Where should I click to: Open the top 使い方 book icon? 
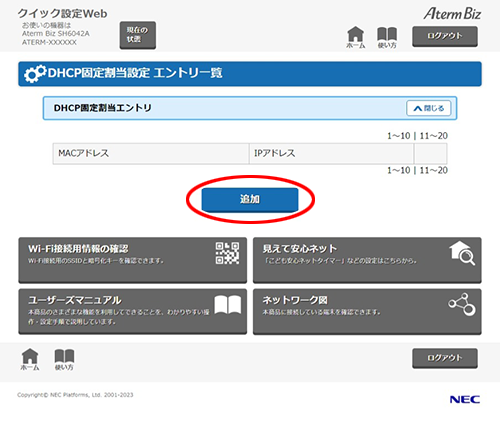[387, 38]
